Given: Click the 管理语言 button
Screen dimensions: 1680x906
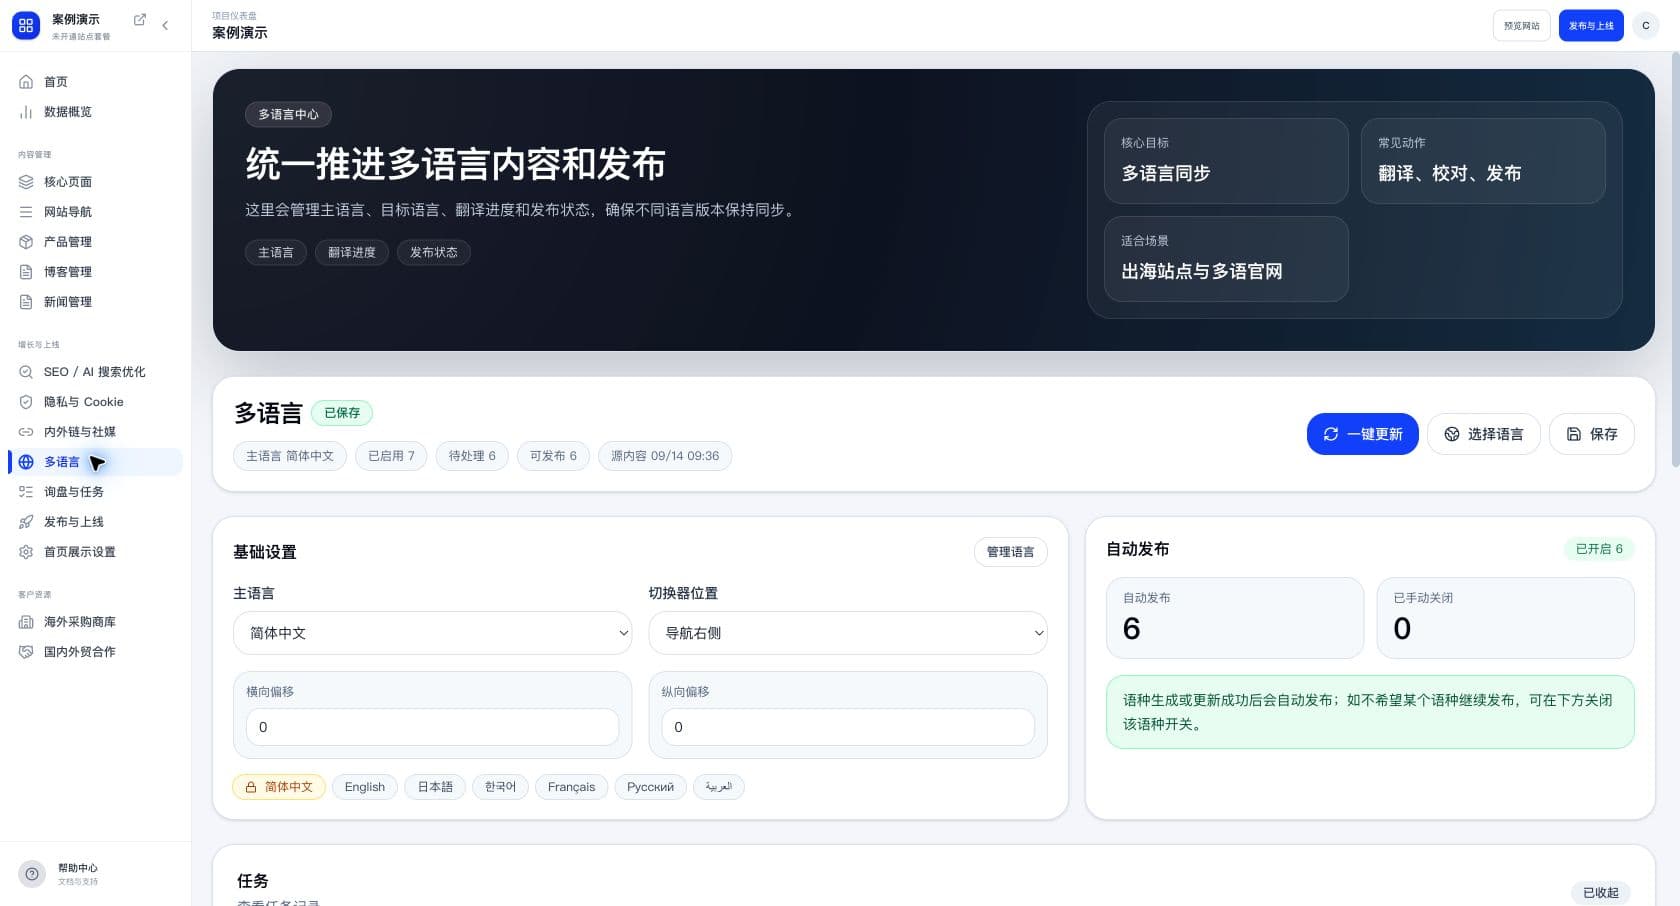Looking at the screenshot, I should (1010, 552).
